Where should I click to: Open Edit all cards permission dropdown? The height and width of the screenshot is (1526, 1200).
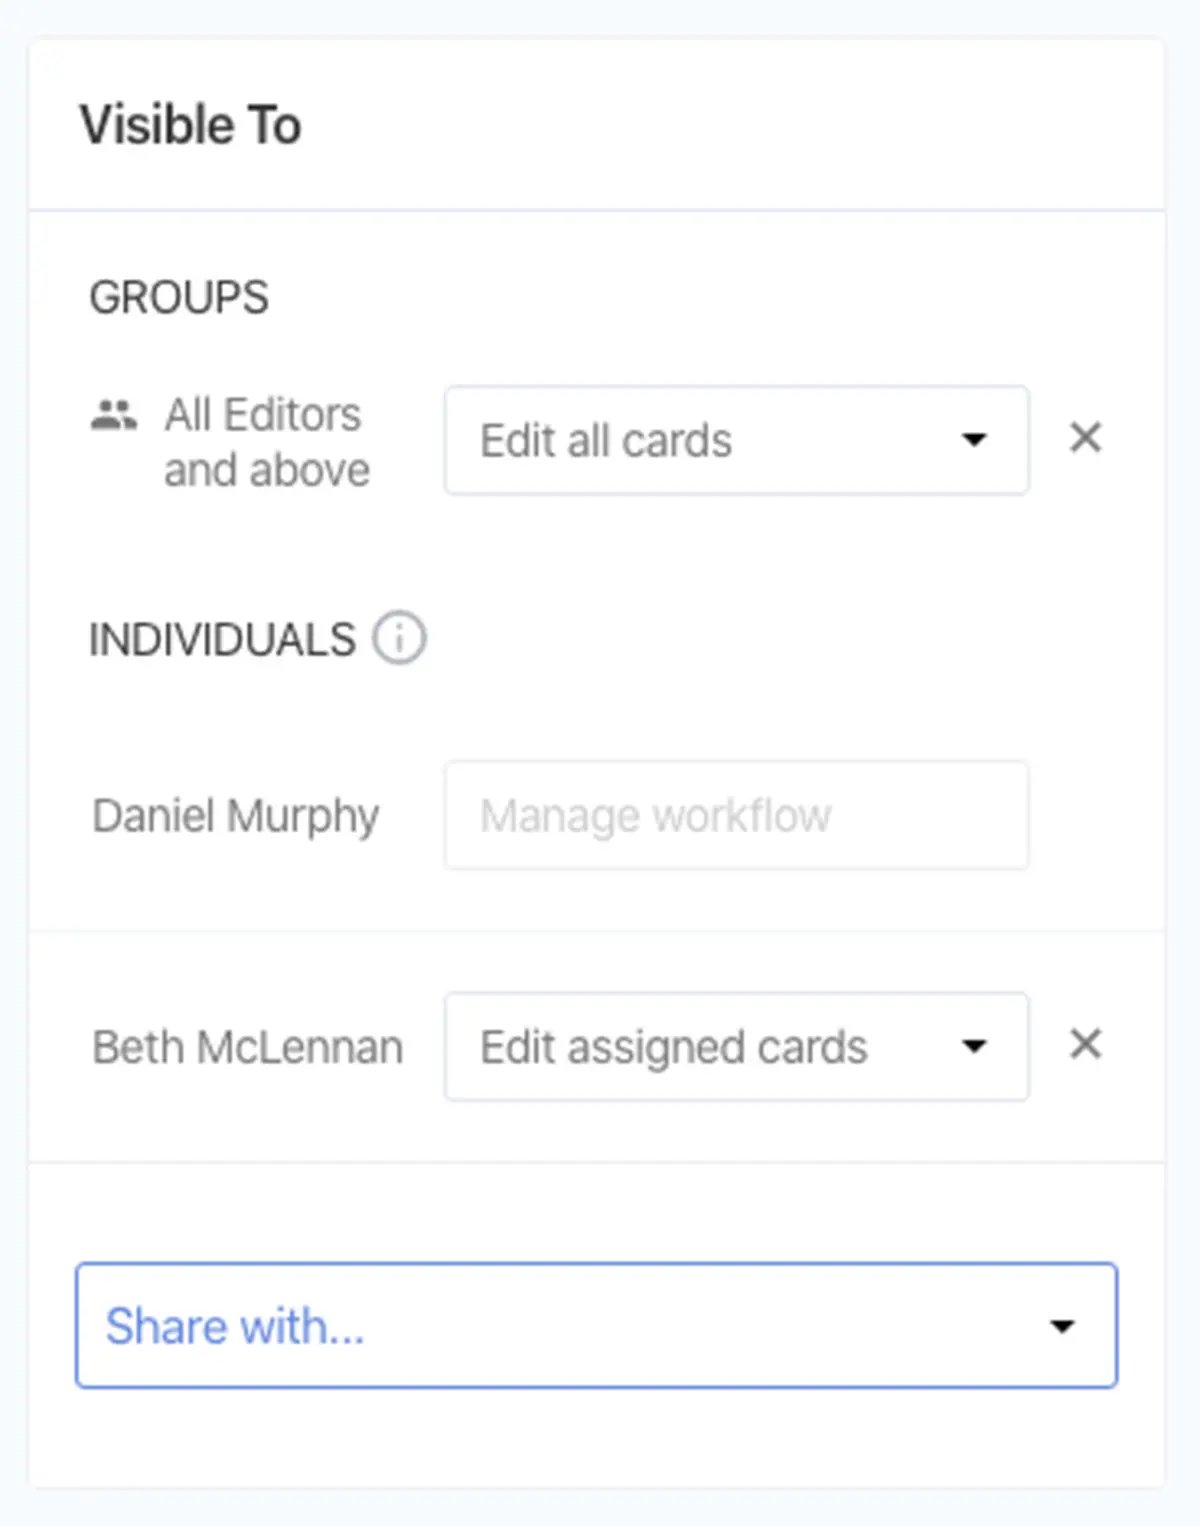(737, 440)
